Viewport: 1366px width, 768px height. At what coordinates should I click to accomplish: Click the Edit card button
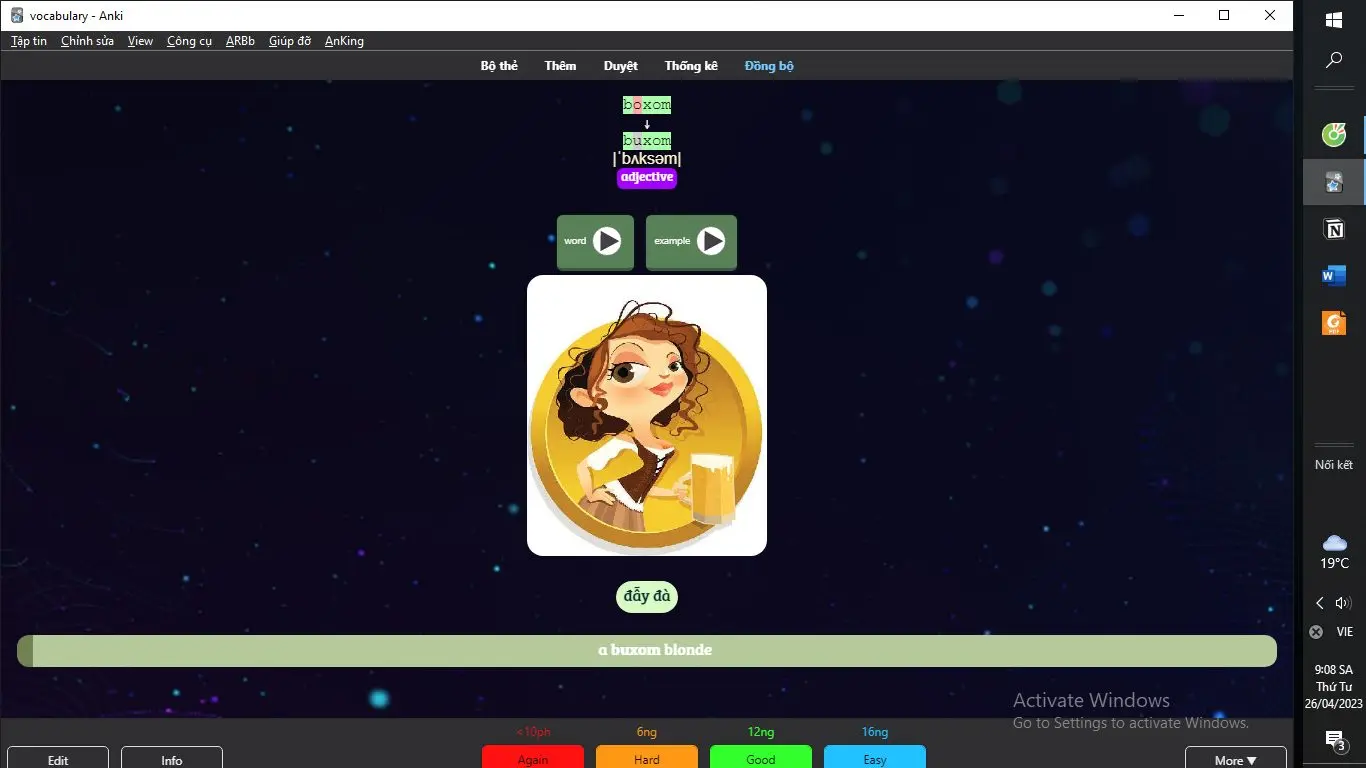coord(58,758)
